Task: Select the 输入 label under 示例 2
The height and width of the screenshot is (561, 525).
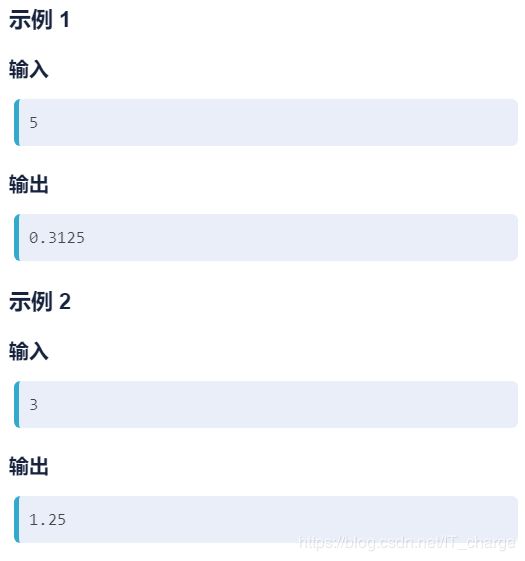Action: (x=29, y=351)
